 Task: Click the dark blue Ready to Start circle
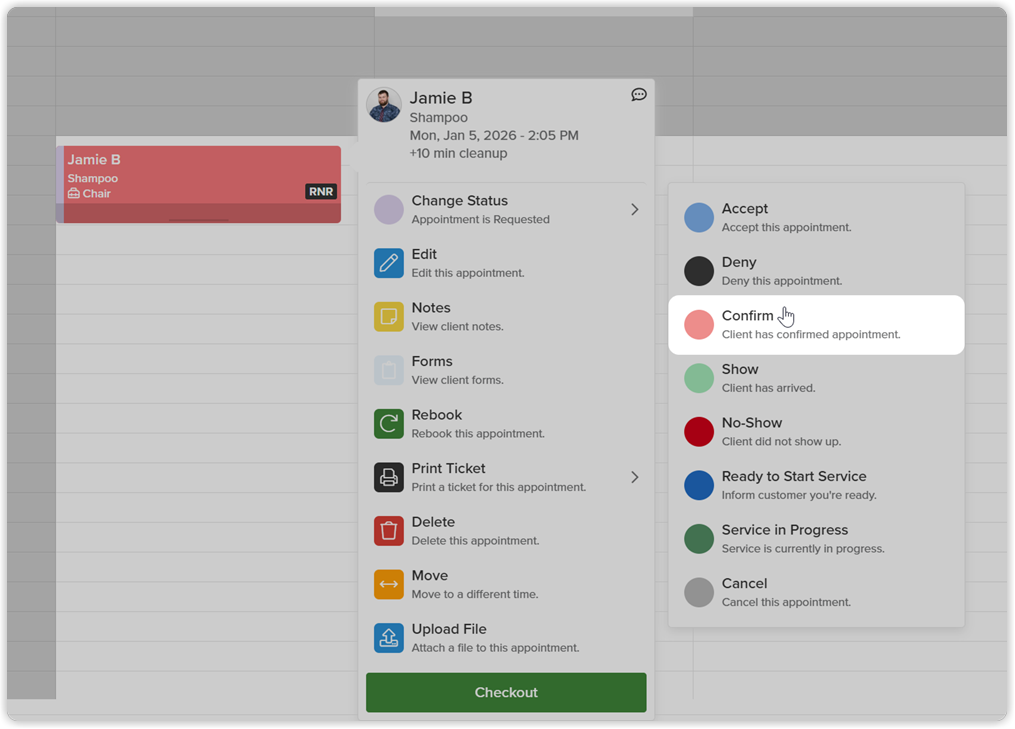point(698,486)
